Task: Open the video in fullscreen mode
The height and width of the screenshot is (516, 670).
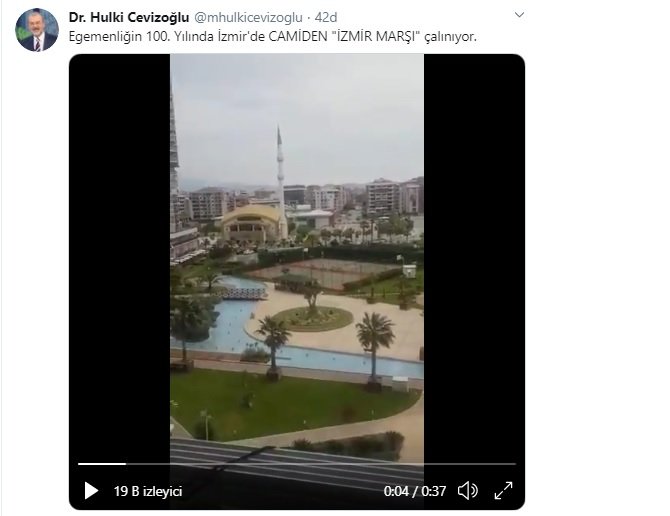Action: (503, 491)
